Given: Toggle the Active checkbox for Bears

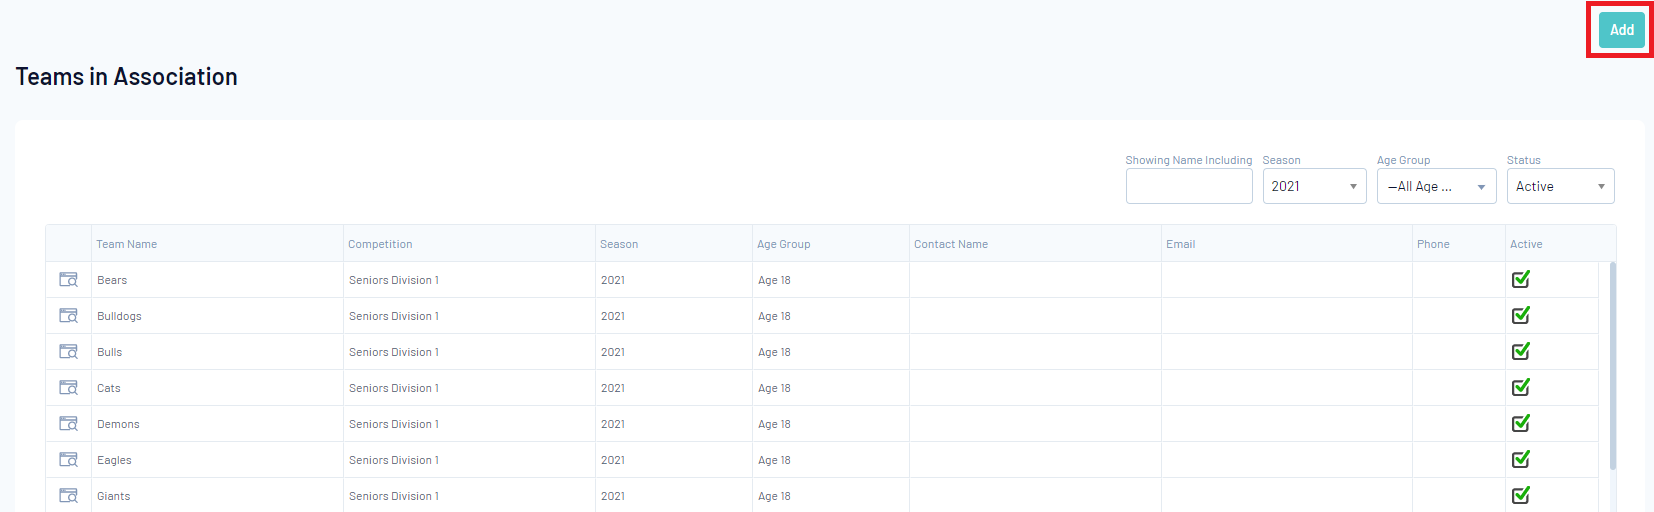Looking at the screenshot, I should coord(1521,279).
